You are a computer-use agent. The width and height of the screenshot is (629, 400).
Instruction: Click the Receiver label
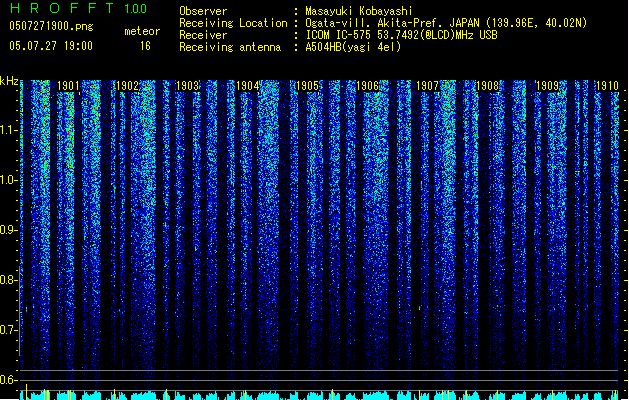pos(203,35)
